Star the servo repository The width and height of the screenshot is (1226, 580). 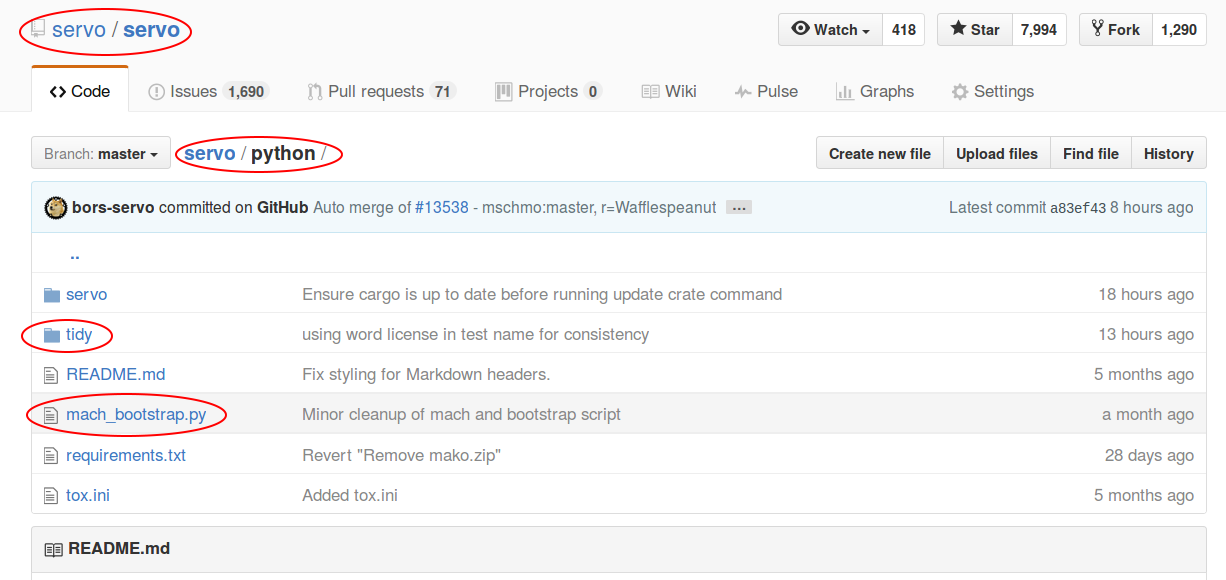tap(975, 30)
